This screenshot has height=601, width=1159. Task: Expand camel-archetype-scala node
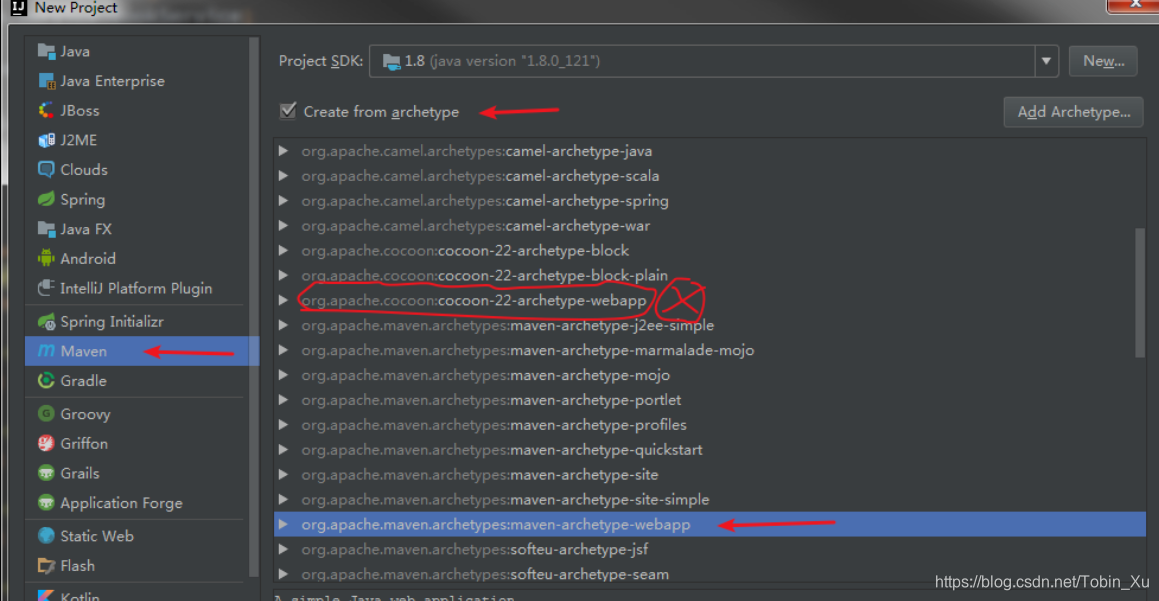pos(283,176)
